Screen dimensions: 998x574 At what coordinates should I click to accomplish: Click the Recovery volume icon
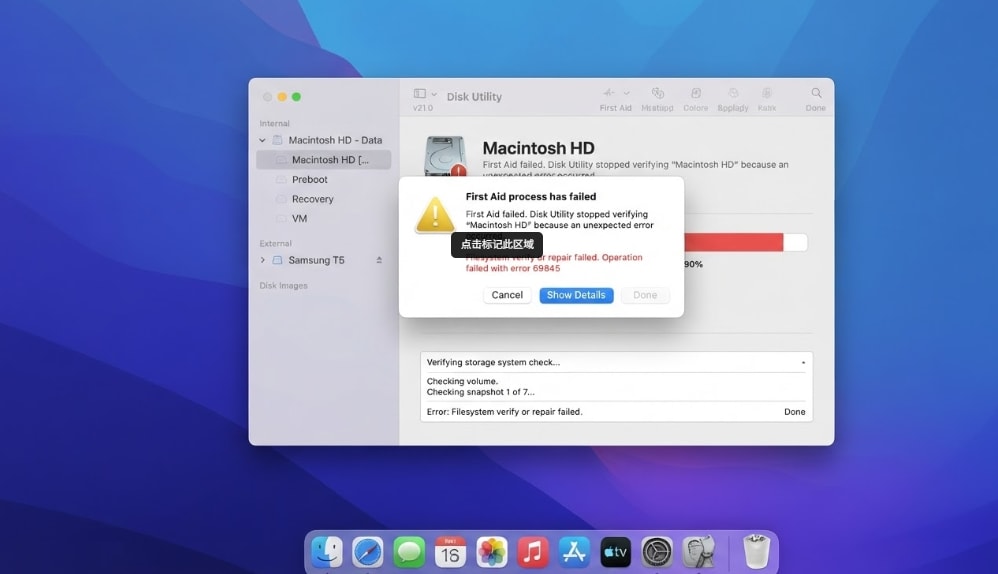[x=281, y=199]
